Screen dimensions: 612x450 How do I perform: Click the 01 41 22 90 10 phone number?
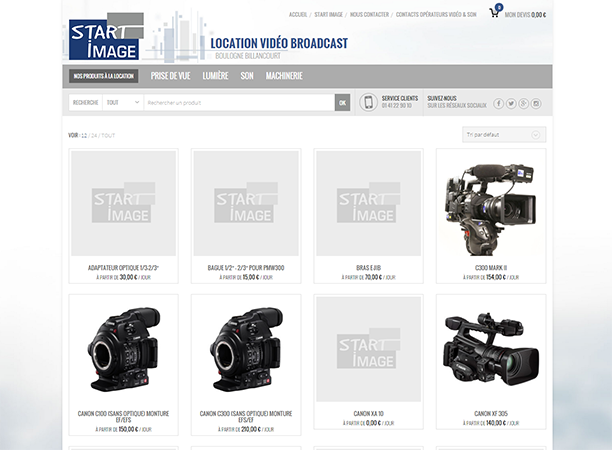click(x=397, y=106)
